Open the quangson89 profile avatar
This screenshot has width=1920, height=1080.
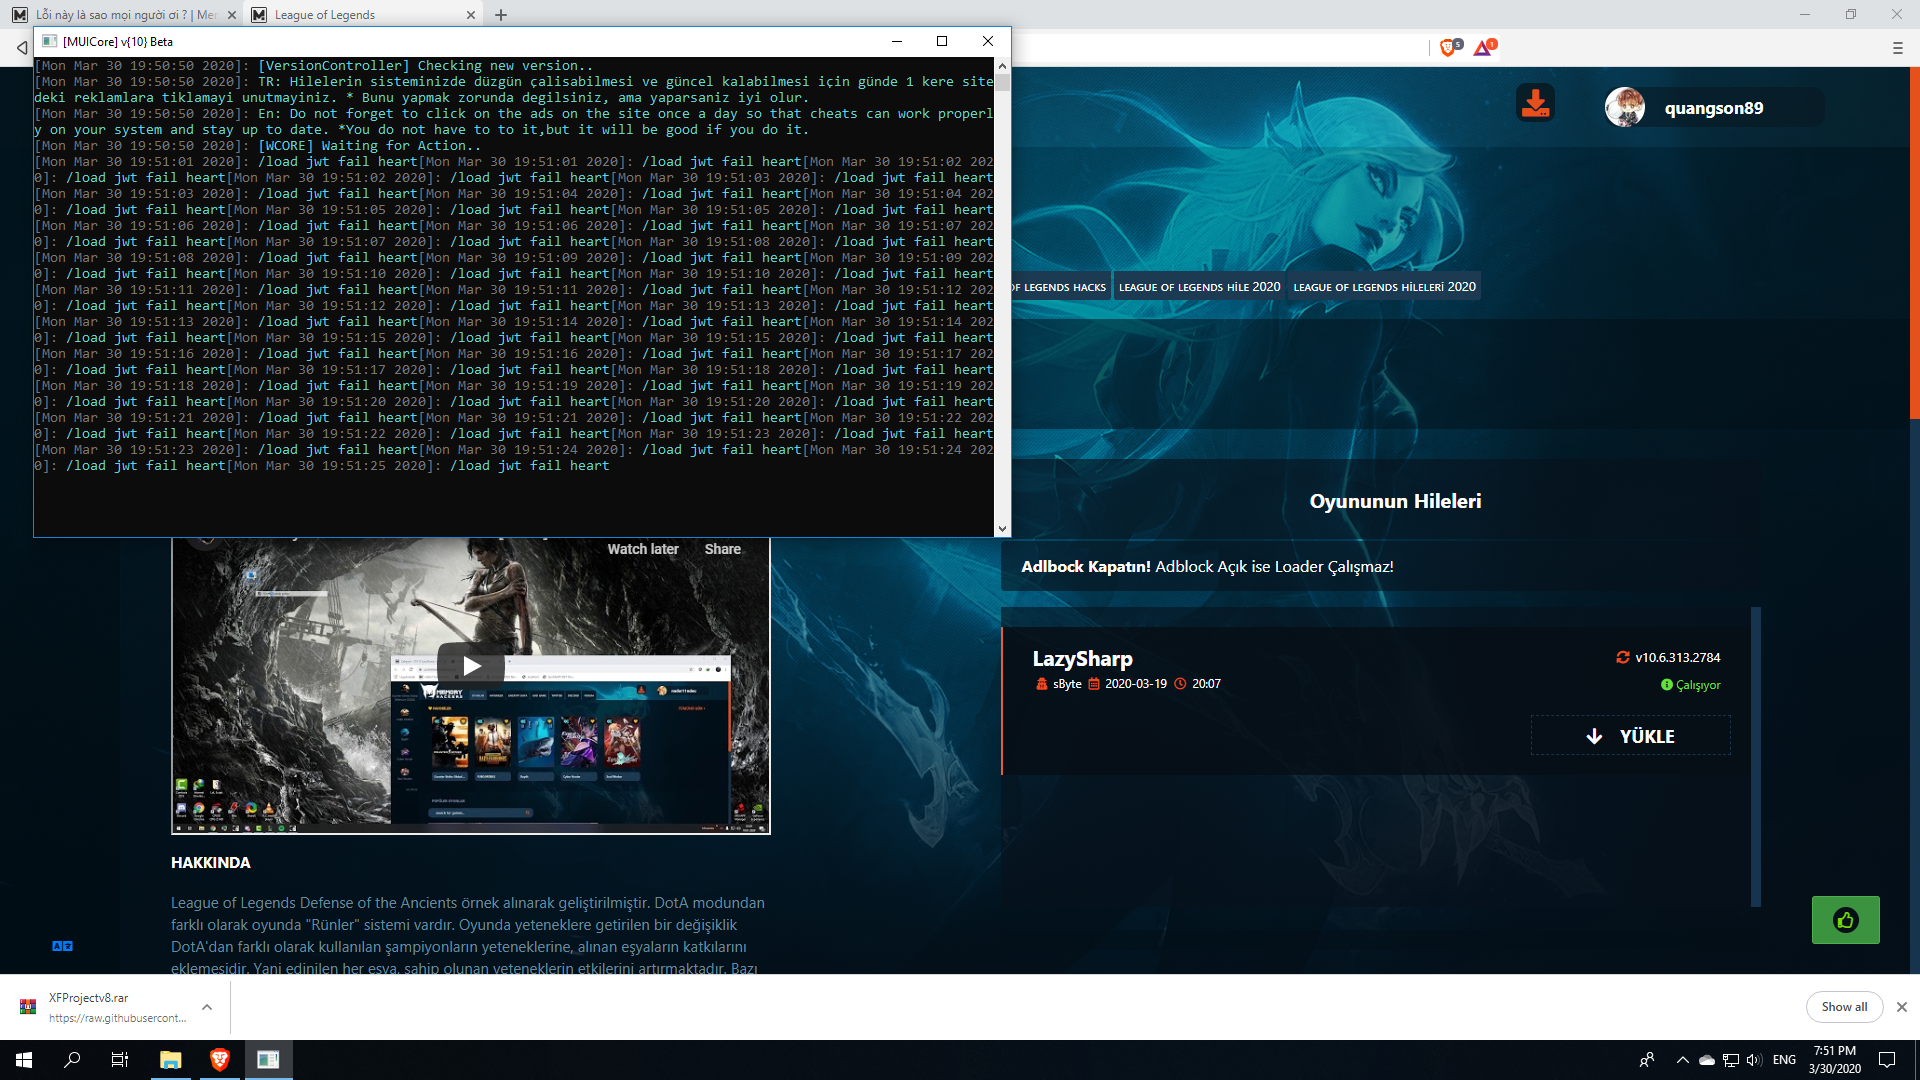[1625, 107]
